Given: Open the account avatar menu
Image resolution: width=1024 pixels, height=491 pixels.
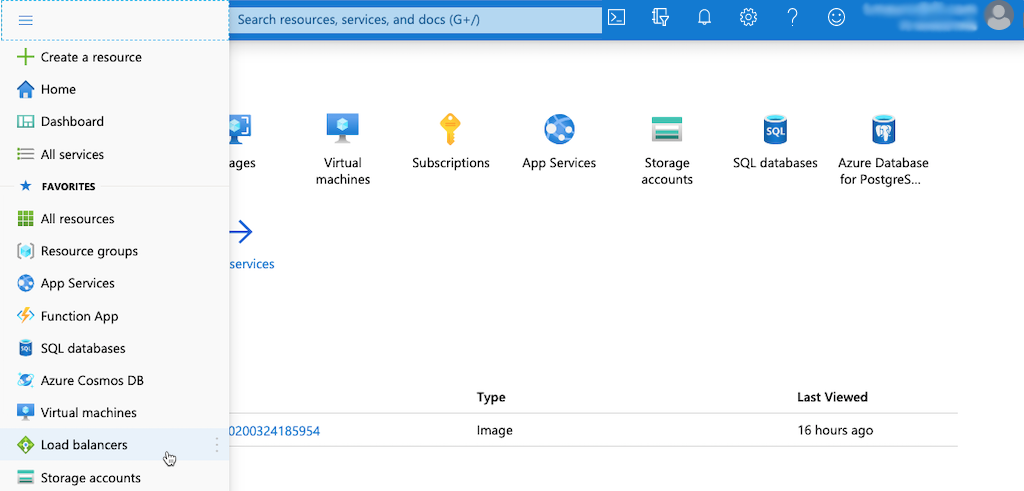Looking at the screenshot, I should (x=999, y=16).
